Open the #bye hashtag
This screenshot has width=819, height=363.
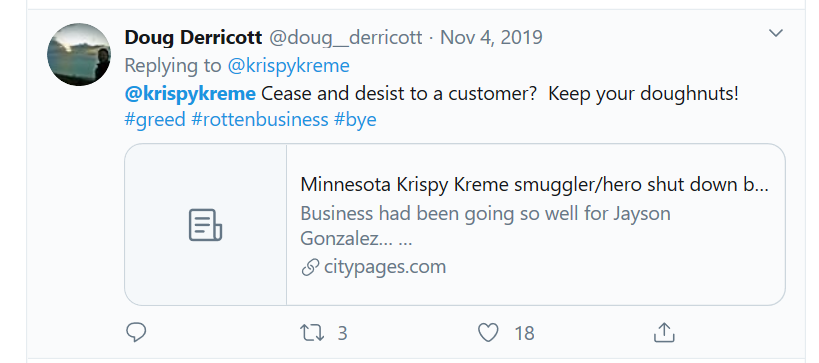tap(355, 120)
